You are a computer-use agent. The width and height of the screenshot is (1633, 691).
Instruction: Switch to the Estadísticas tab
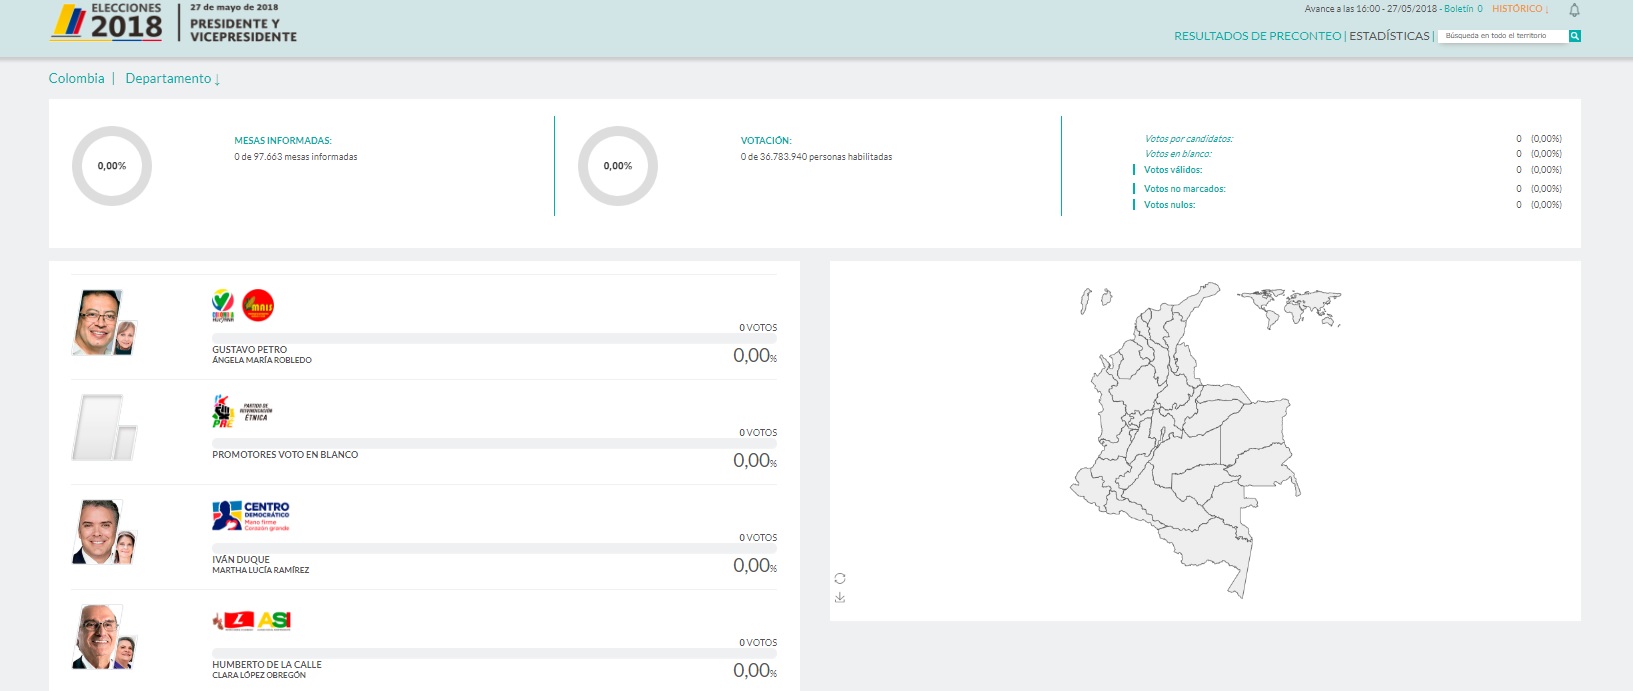(1389, 36)
